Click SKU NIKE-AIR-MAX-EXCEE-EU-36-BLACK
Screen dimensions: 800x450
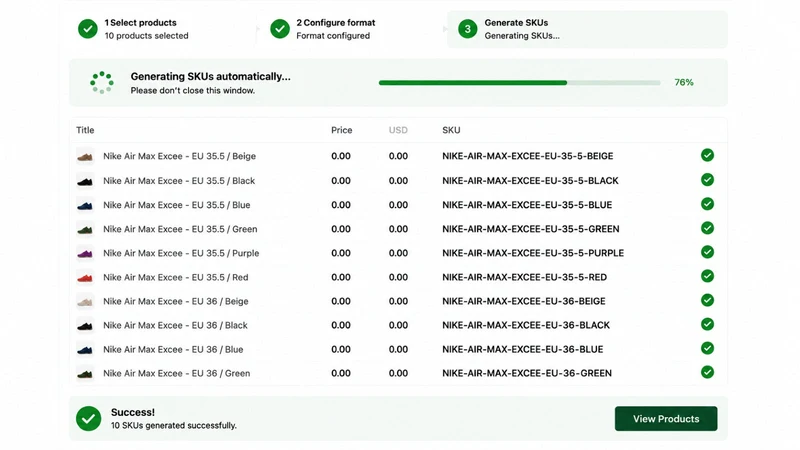(x=526, y=326)
